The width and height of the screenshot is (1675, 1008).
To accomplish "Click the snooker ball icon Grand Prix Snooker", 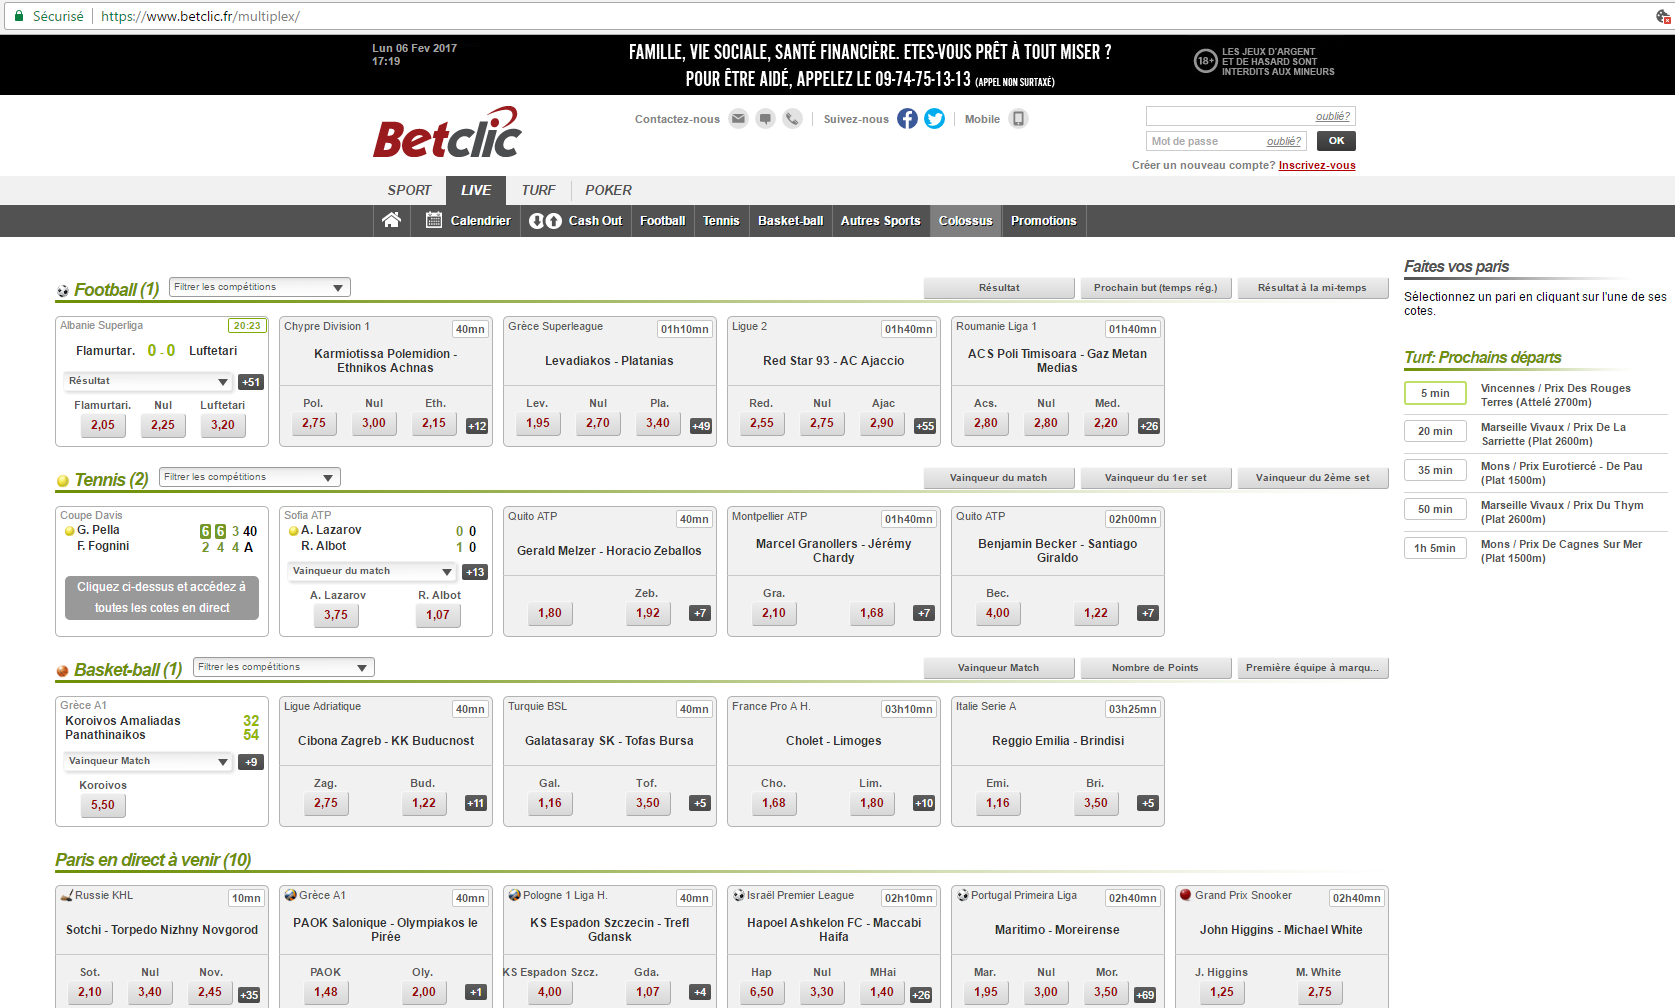I will 1186,895.
